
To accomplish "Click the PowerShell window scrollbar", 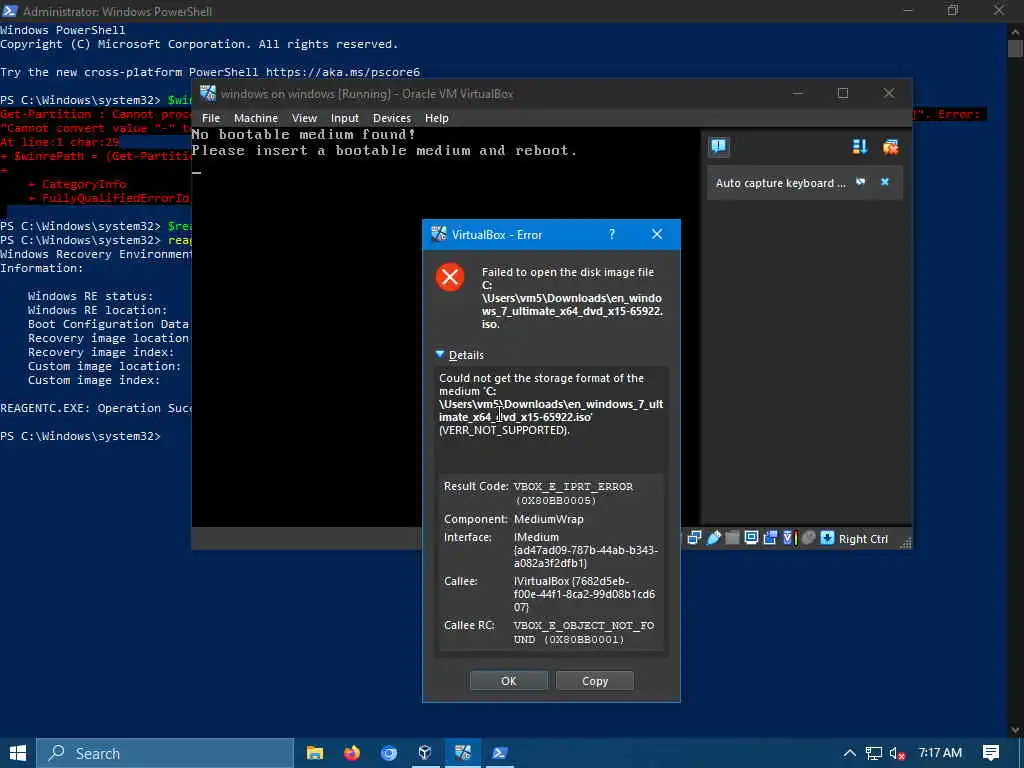I will click(1015, 49).
